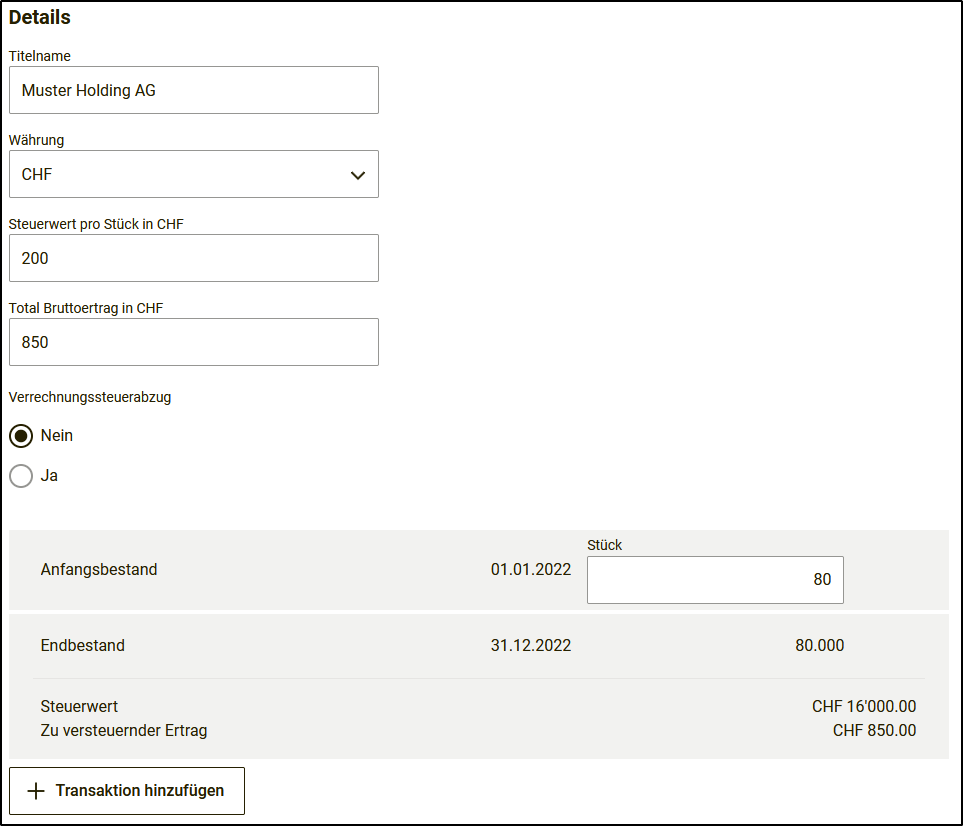Click the Details heading
This screenshot has width=963, height=826.
[x=40, y=17]
